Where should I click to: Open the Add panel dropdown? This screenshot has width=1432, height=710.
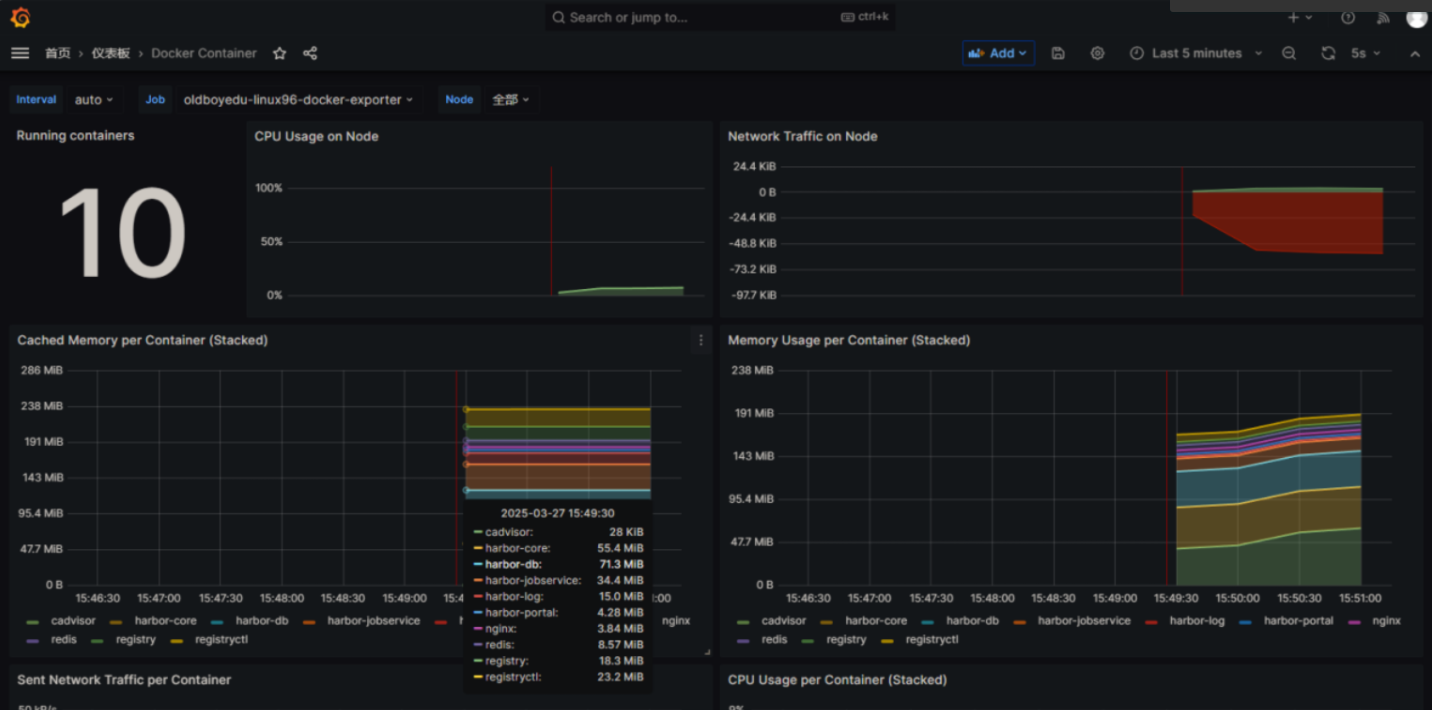(x=998, y=53)
